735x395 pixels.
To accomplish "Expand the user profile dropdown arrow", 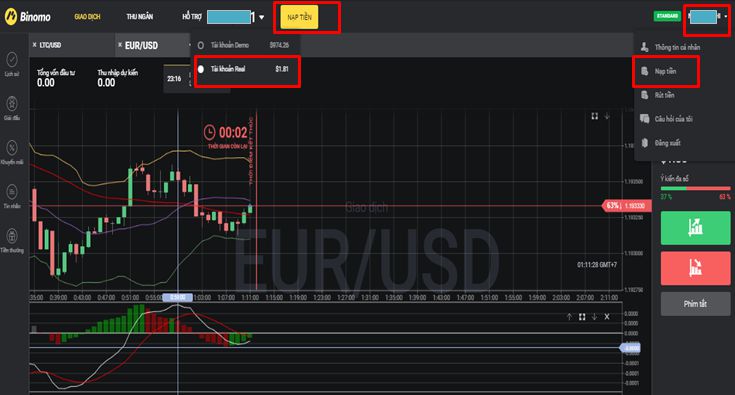I will pyautogui.click(x=726, y=16).
